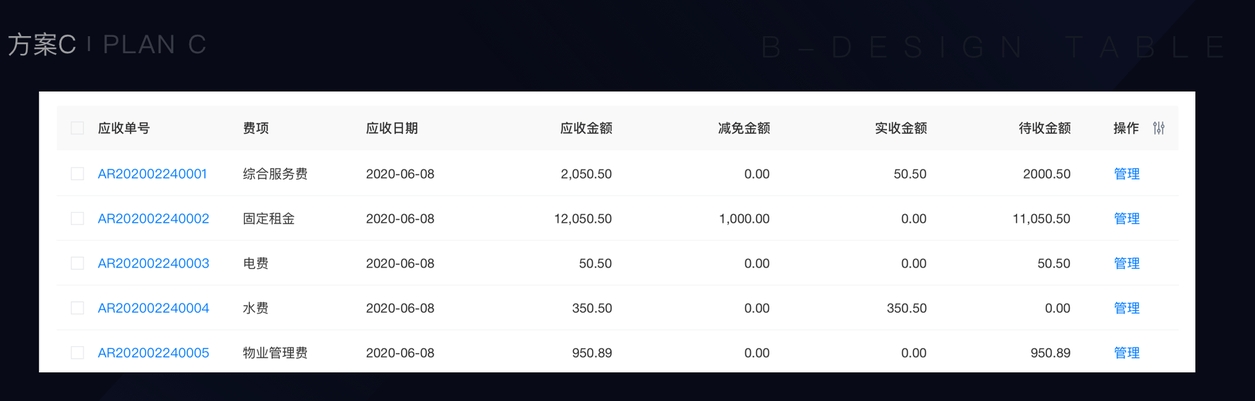
Task: View details of AR202002240003
Action: [x=153, y=263]
